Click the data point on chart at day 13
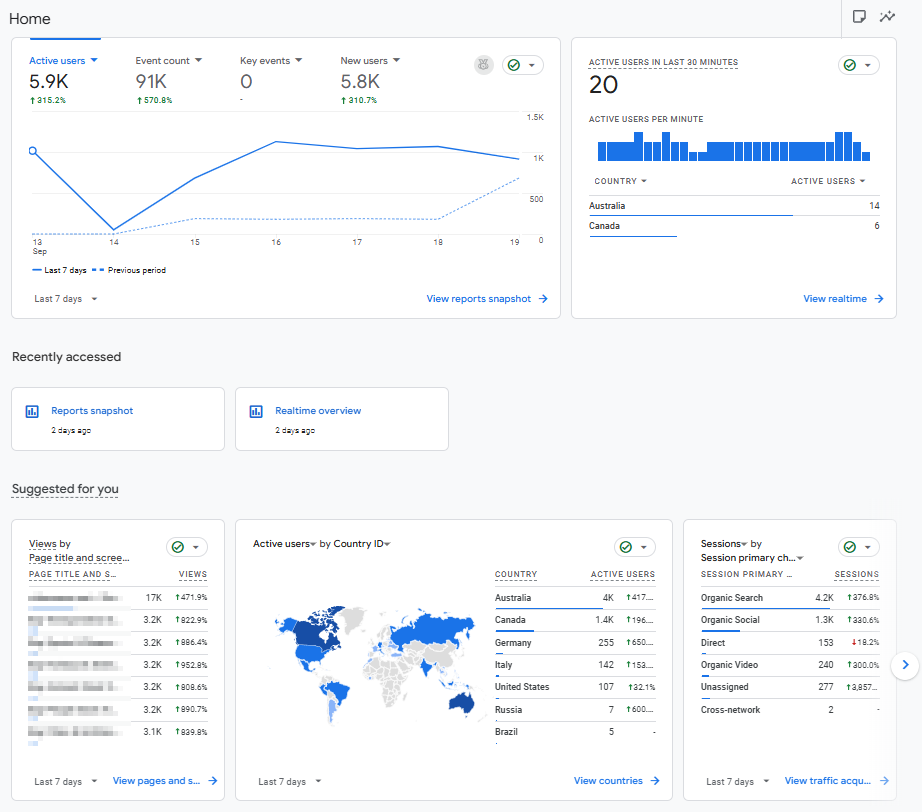Image resolution: width=922 pixels, height=812 pixels. 33,152
